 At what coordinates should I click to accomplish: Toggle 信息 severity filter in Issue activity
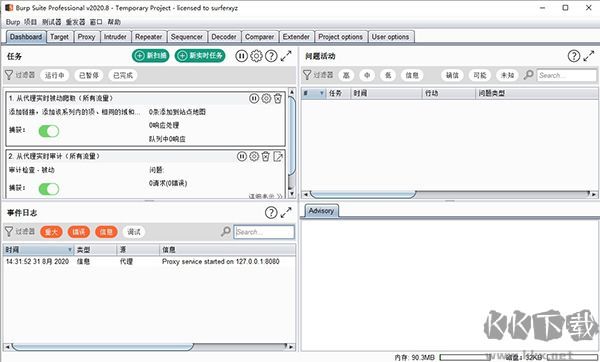tap(412, 75)
